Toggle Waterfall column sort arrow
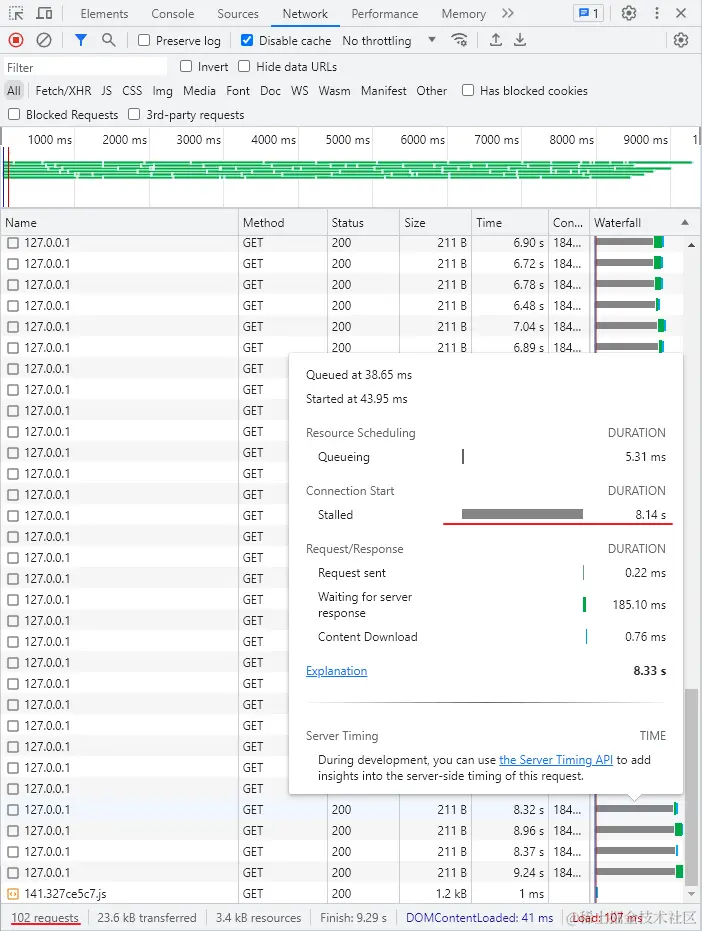Image resolution: width=702 pixels, height=931 pixels. (685, 223)
